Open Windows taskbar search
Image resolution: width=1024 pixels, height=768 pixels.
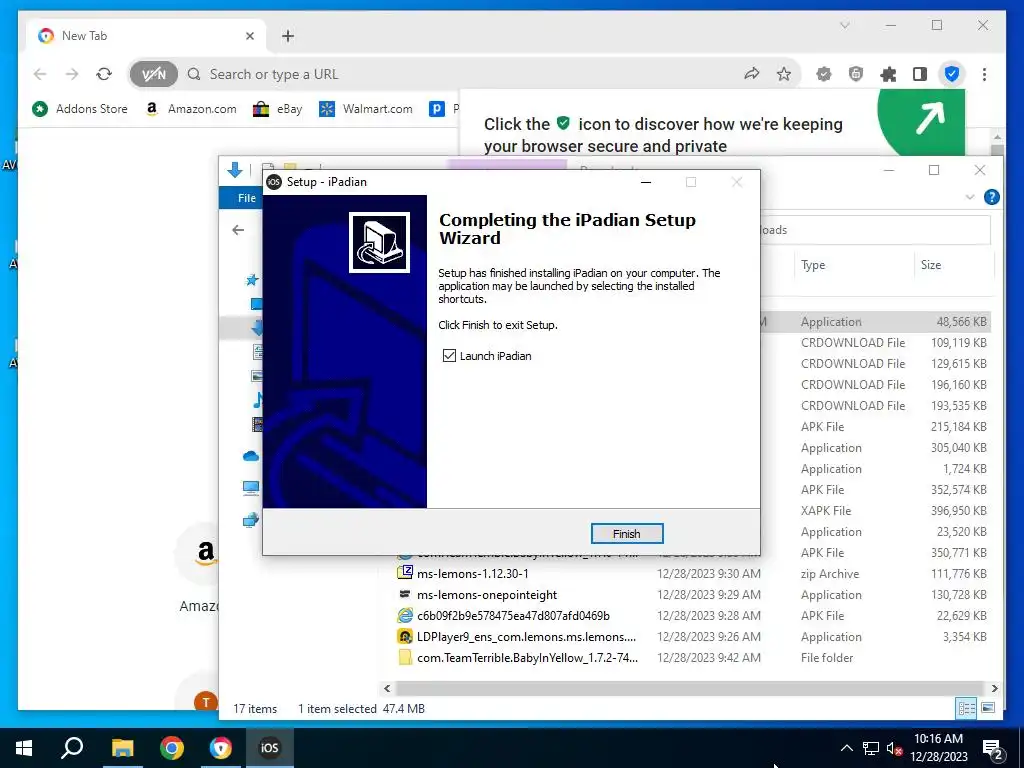(72, 748)
